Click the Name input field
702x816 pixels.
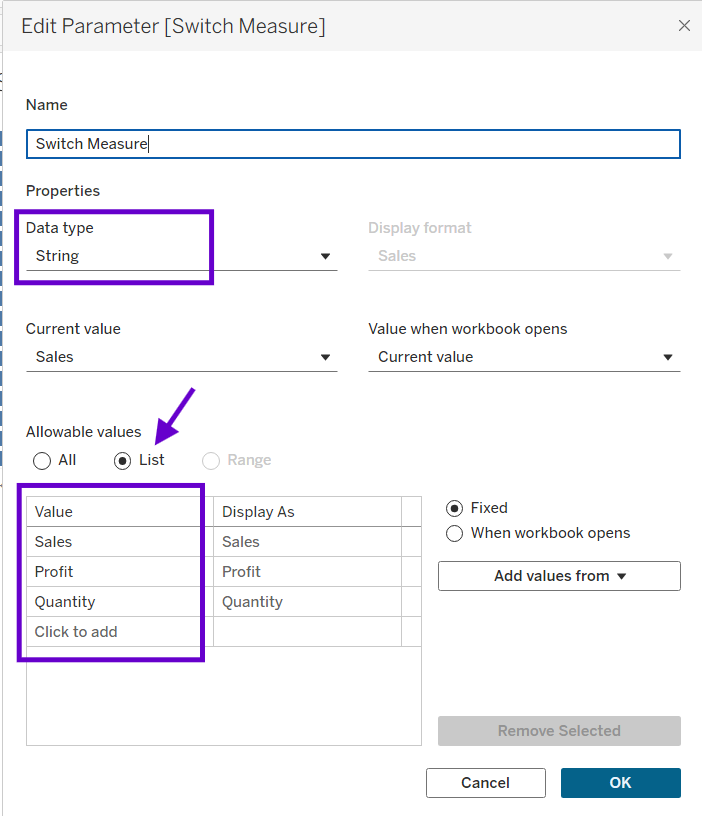point(353,144)
